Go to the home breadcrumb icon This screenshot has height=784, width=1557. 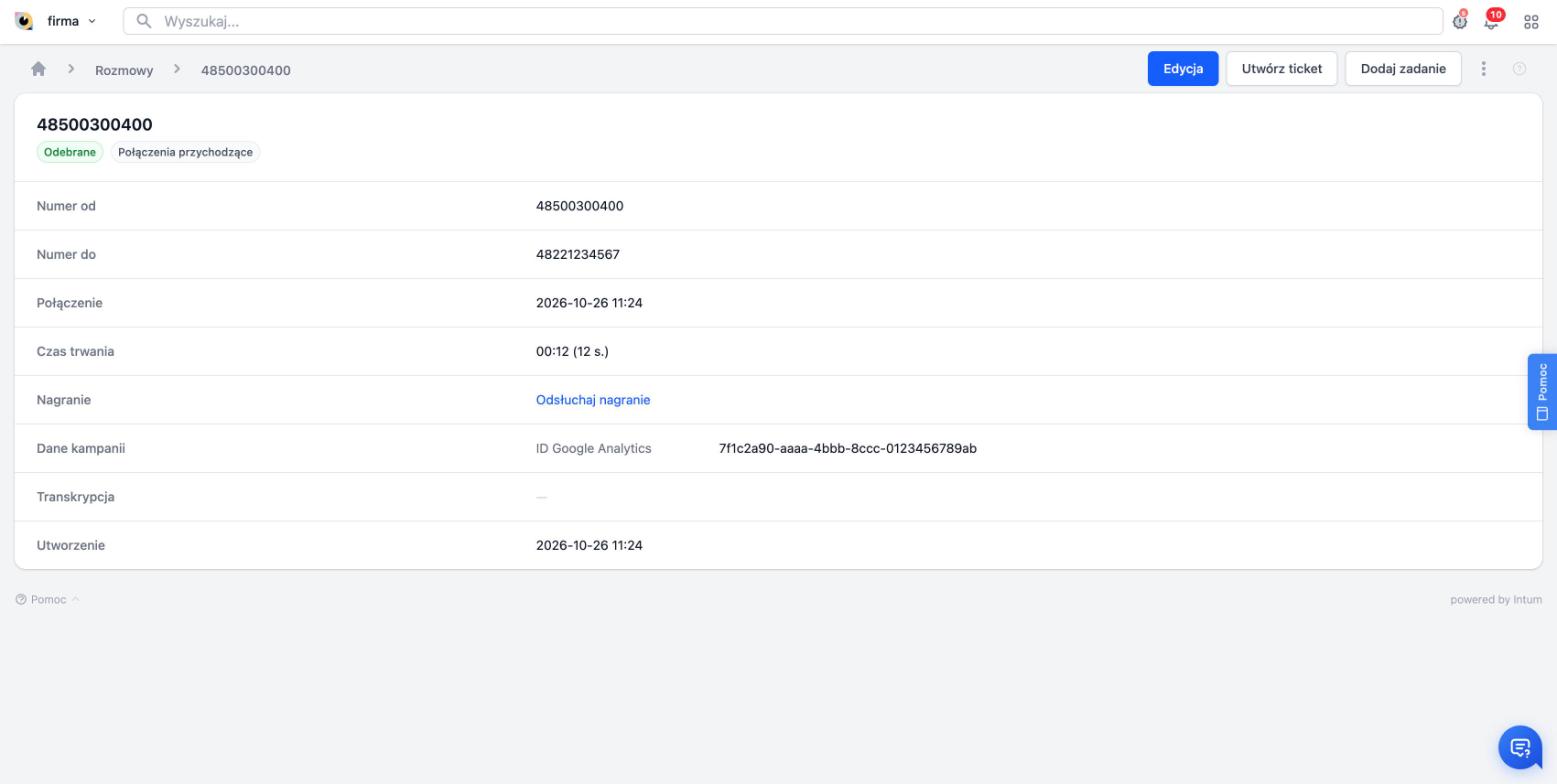(38, 69)
